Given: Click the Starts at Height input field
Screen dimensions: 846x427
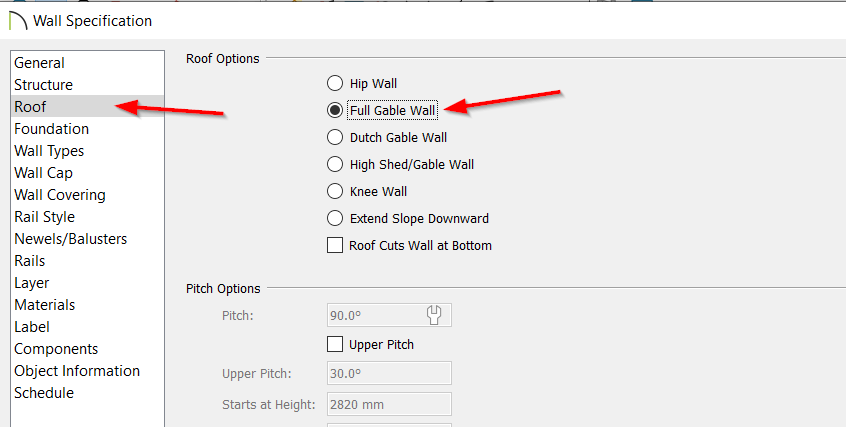Looking at the screenshot, I should click(x=389, y=404).
